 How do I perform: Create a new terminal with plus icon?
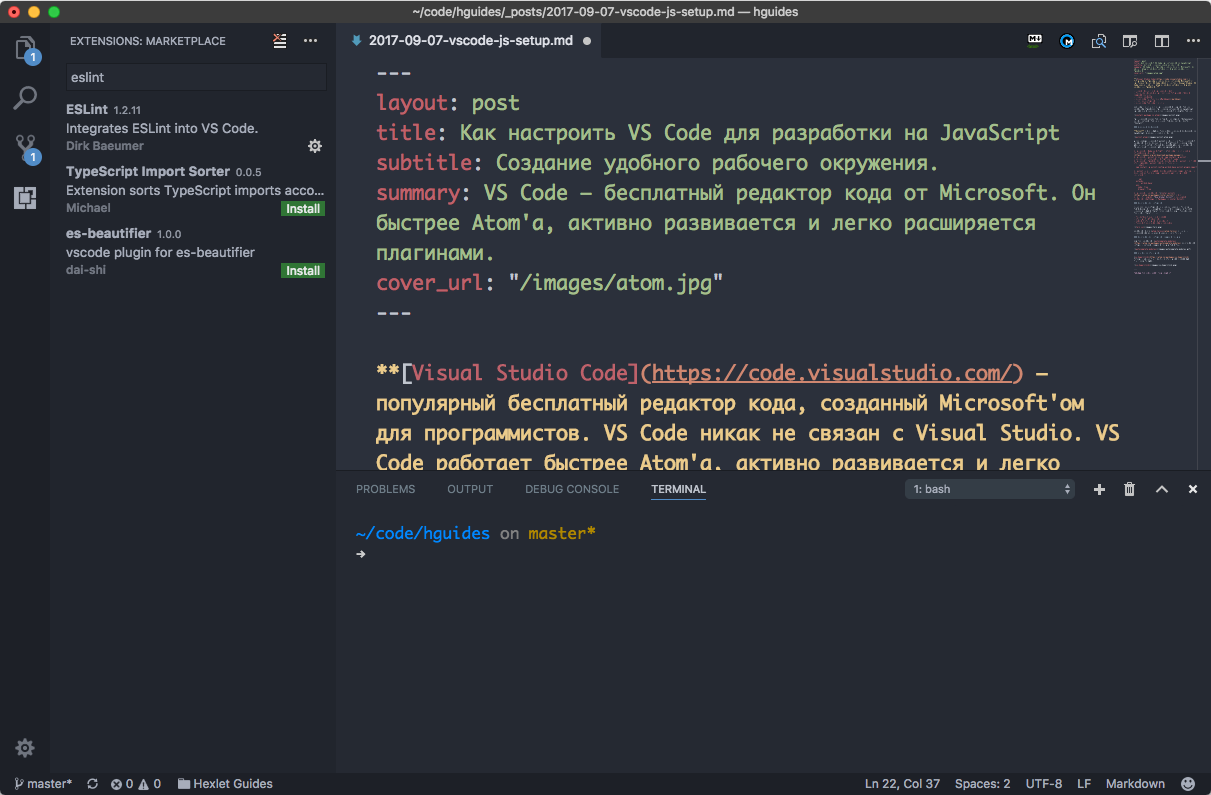1099,489
